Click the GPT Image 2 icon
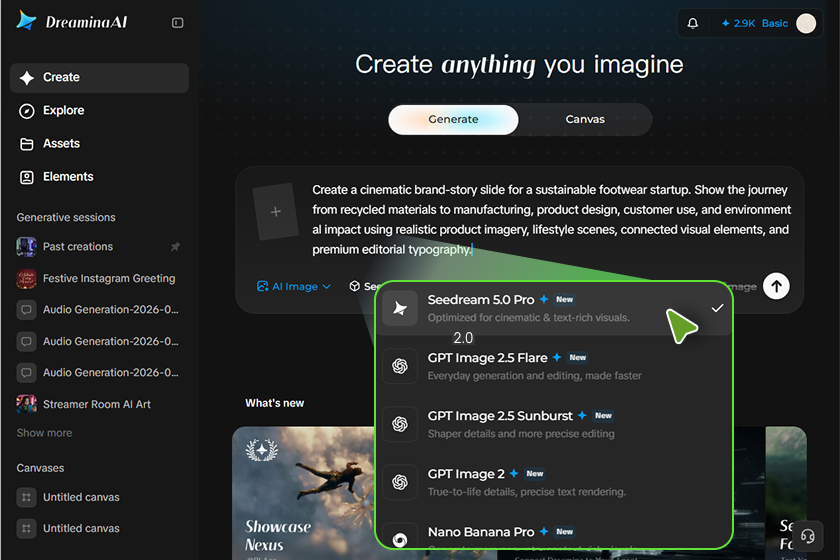 click(x=400, y=482)
